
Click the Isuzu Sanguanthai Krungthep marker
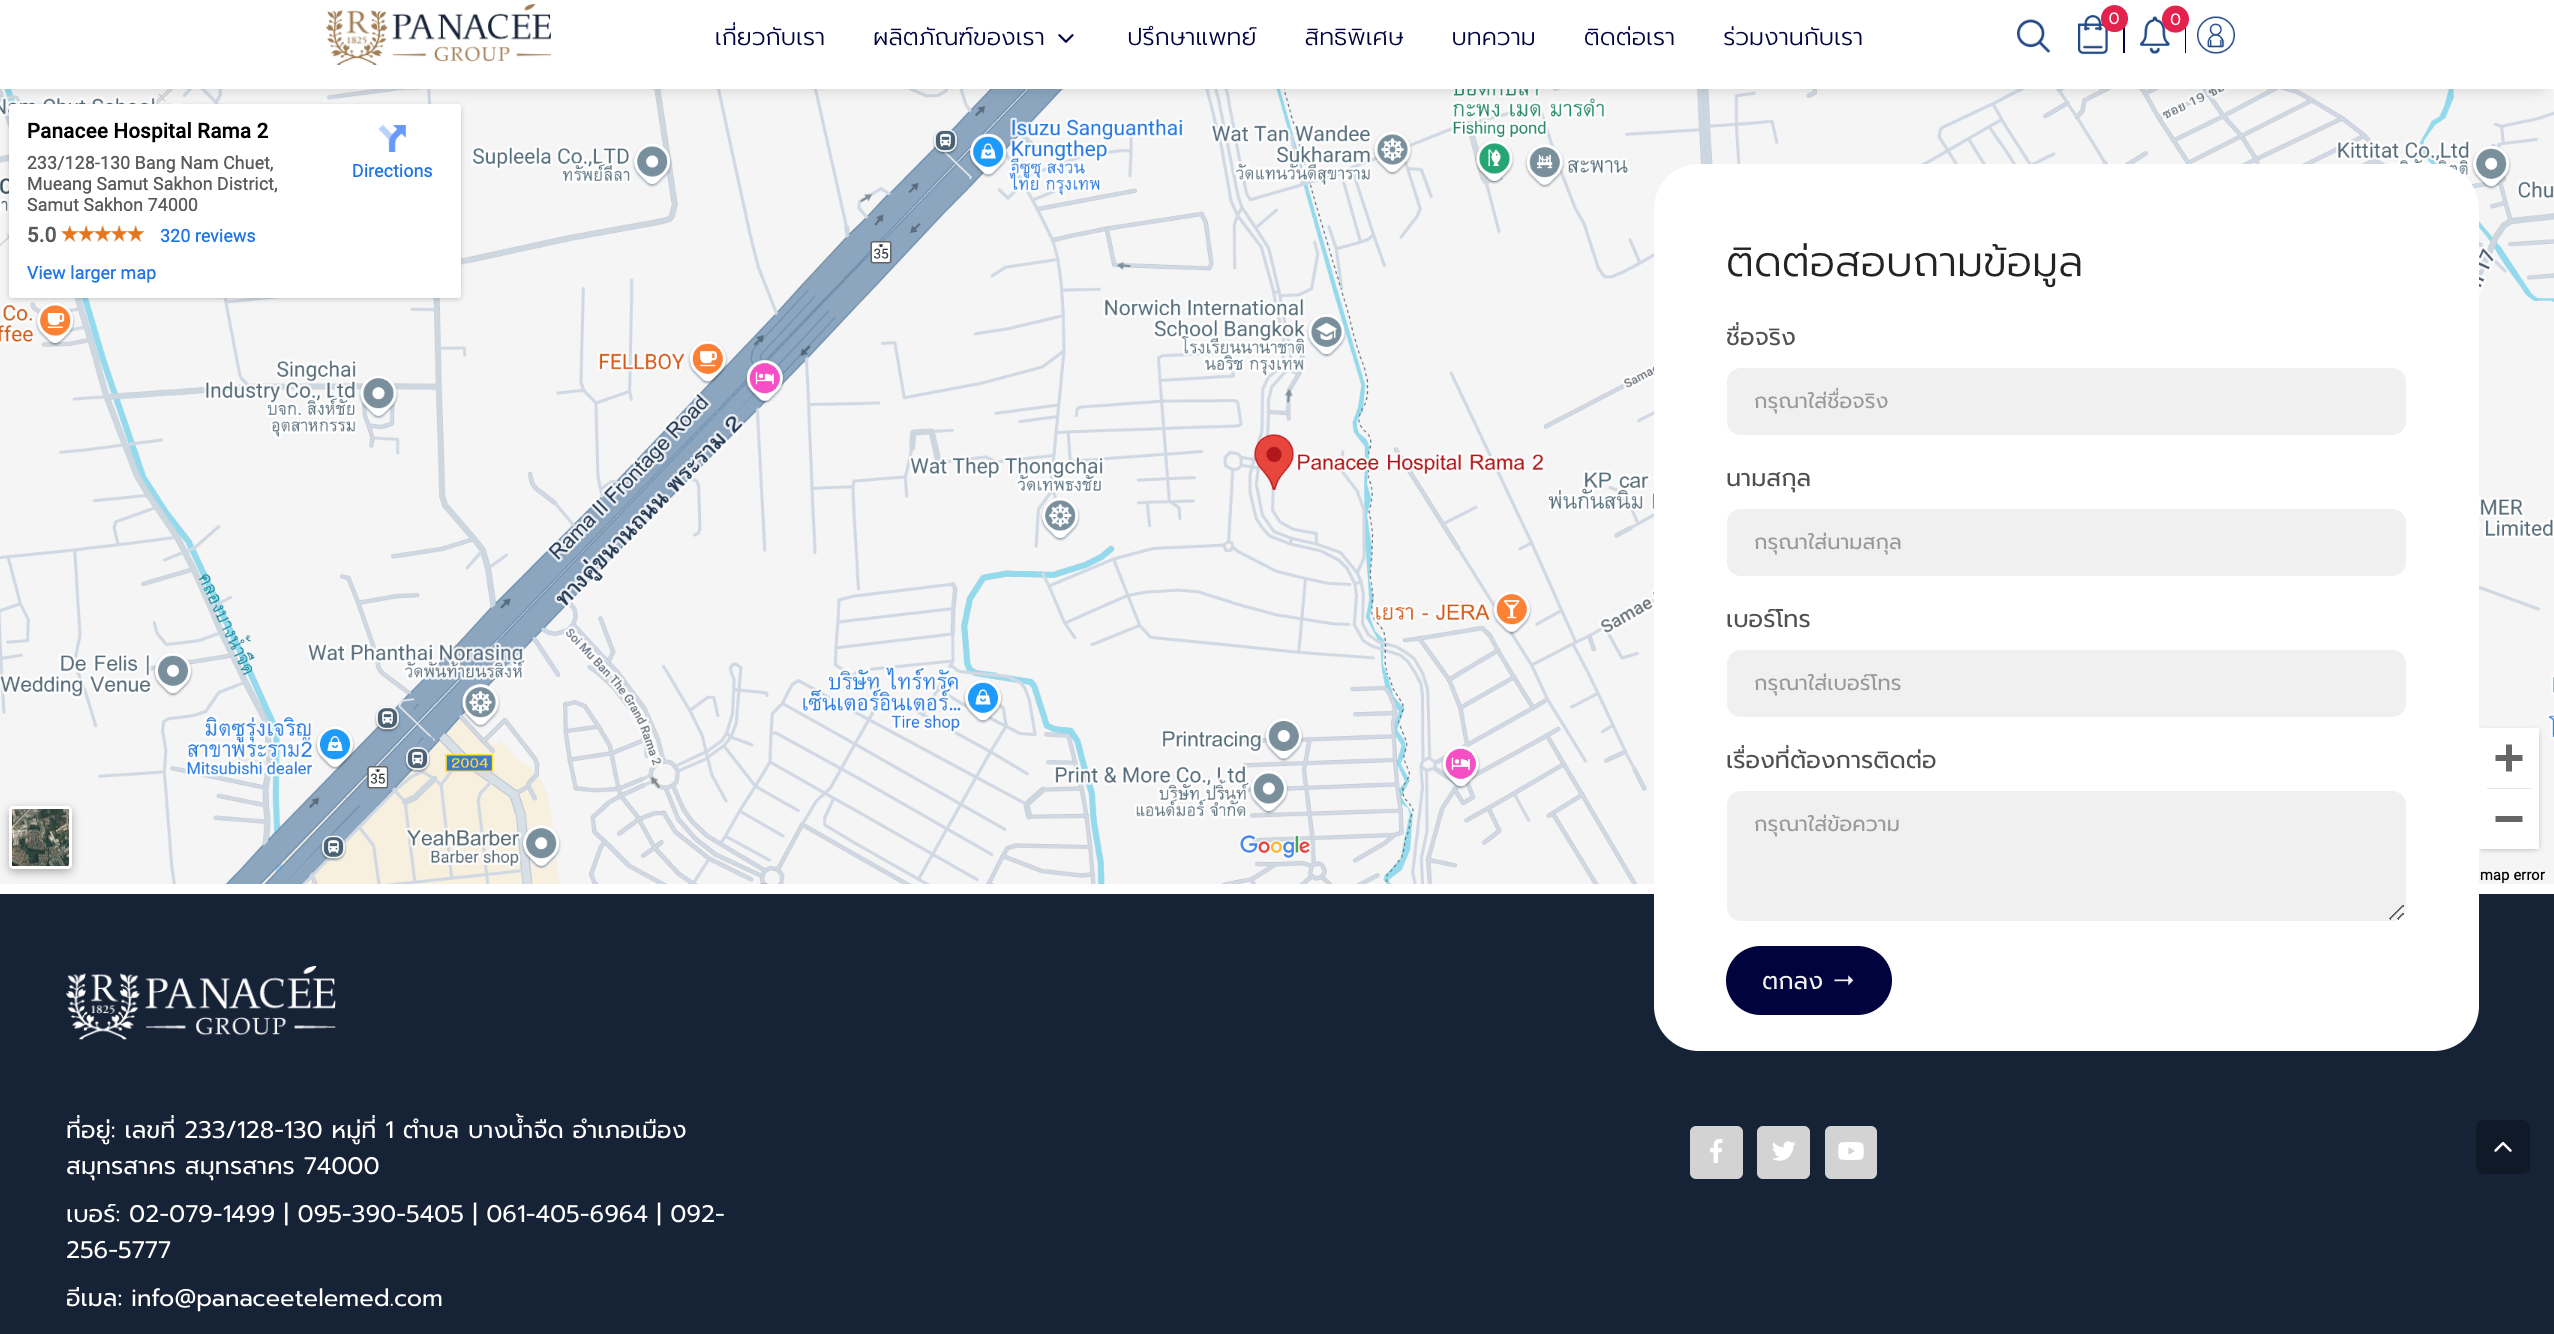pos(988,152)
